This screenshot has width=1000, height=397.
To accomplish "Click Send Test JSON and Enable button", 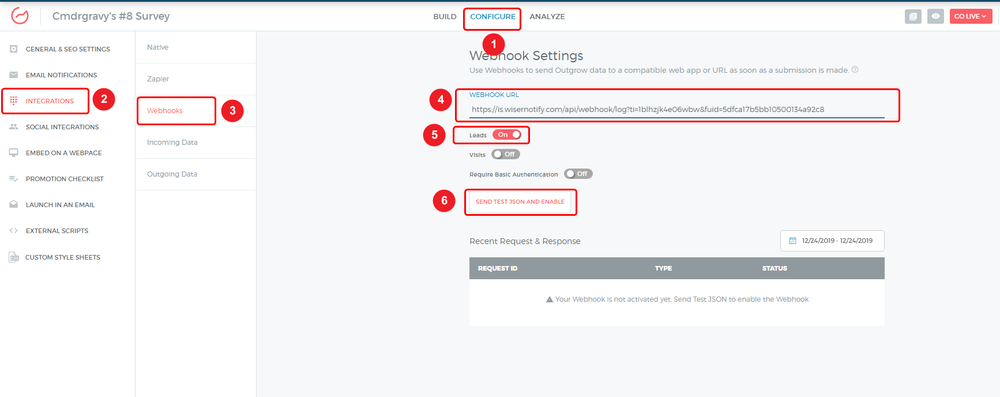I will pyautogui.click(x=520, y=202).
